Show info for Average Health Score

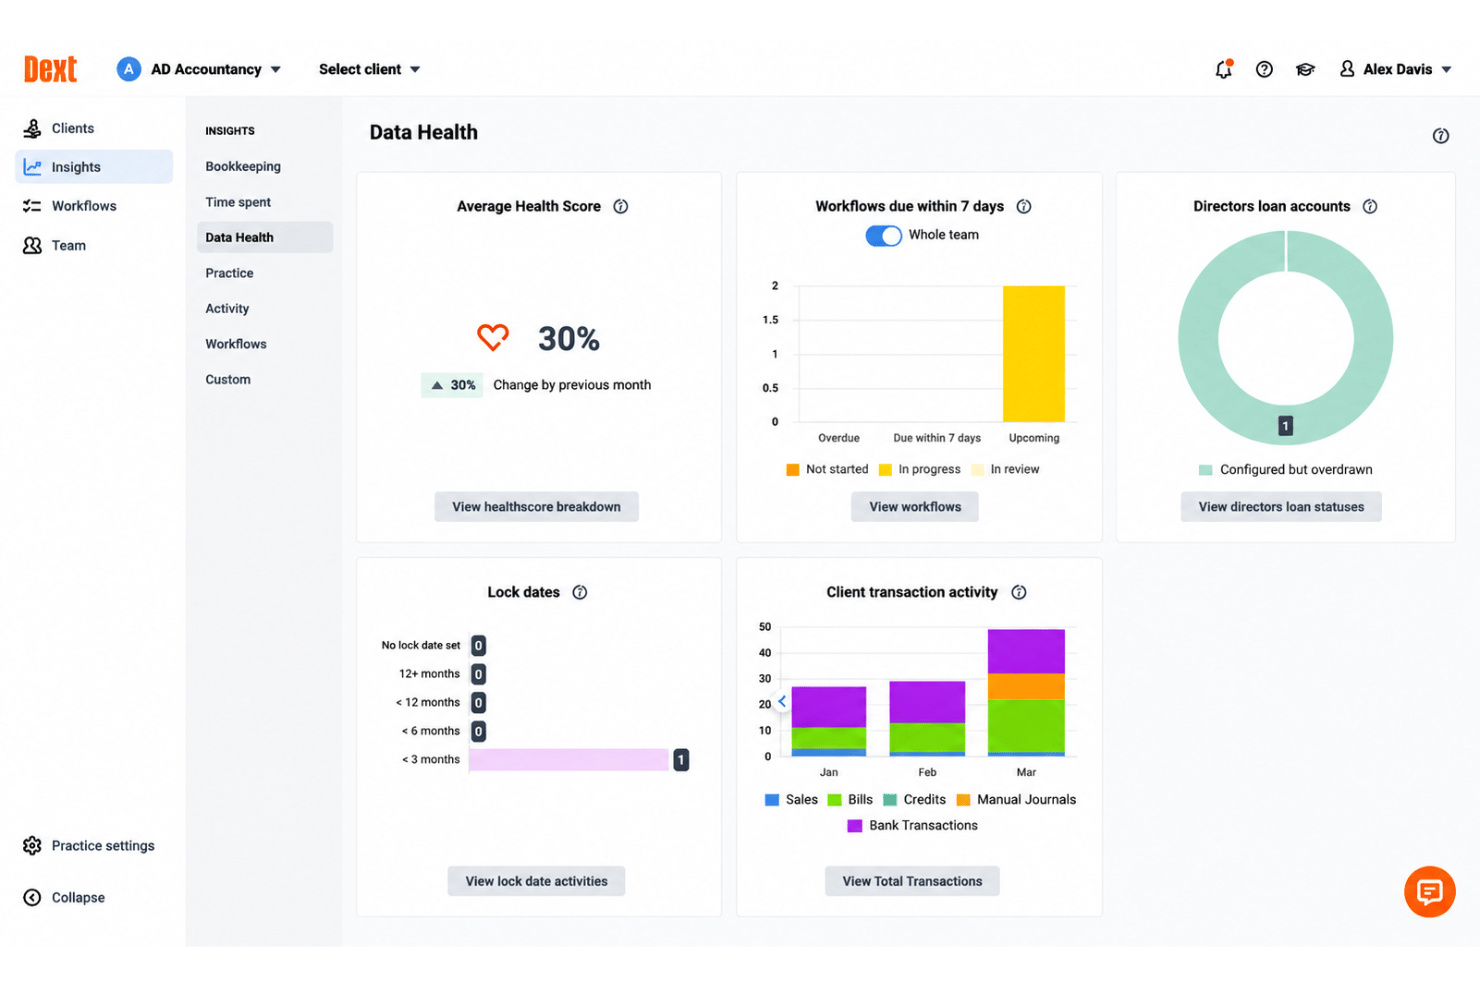coord(621,206)
